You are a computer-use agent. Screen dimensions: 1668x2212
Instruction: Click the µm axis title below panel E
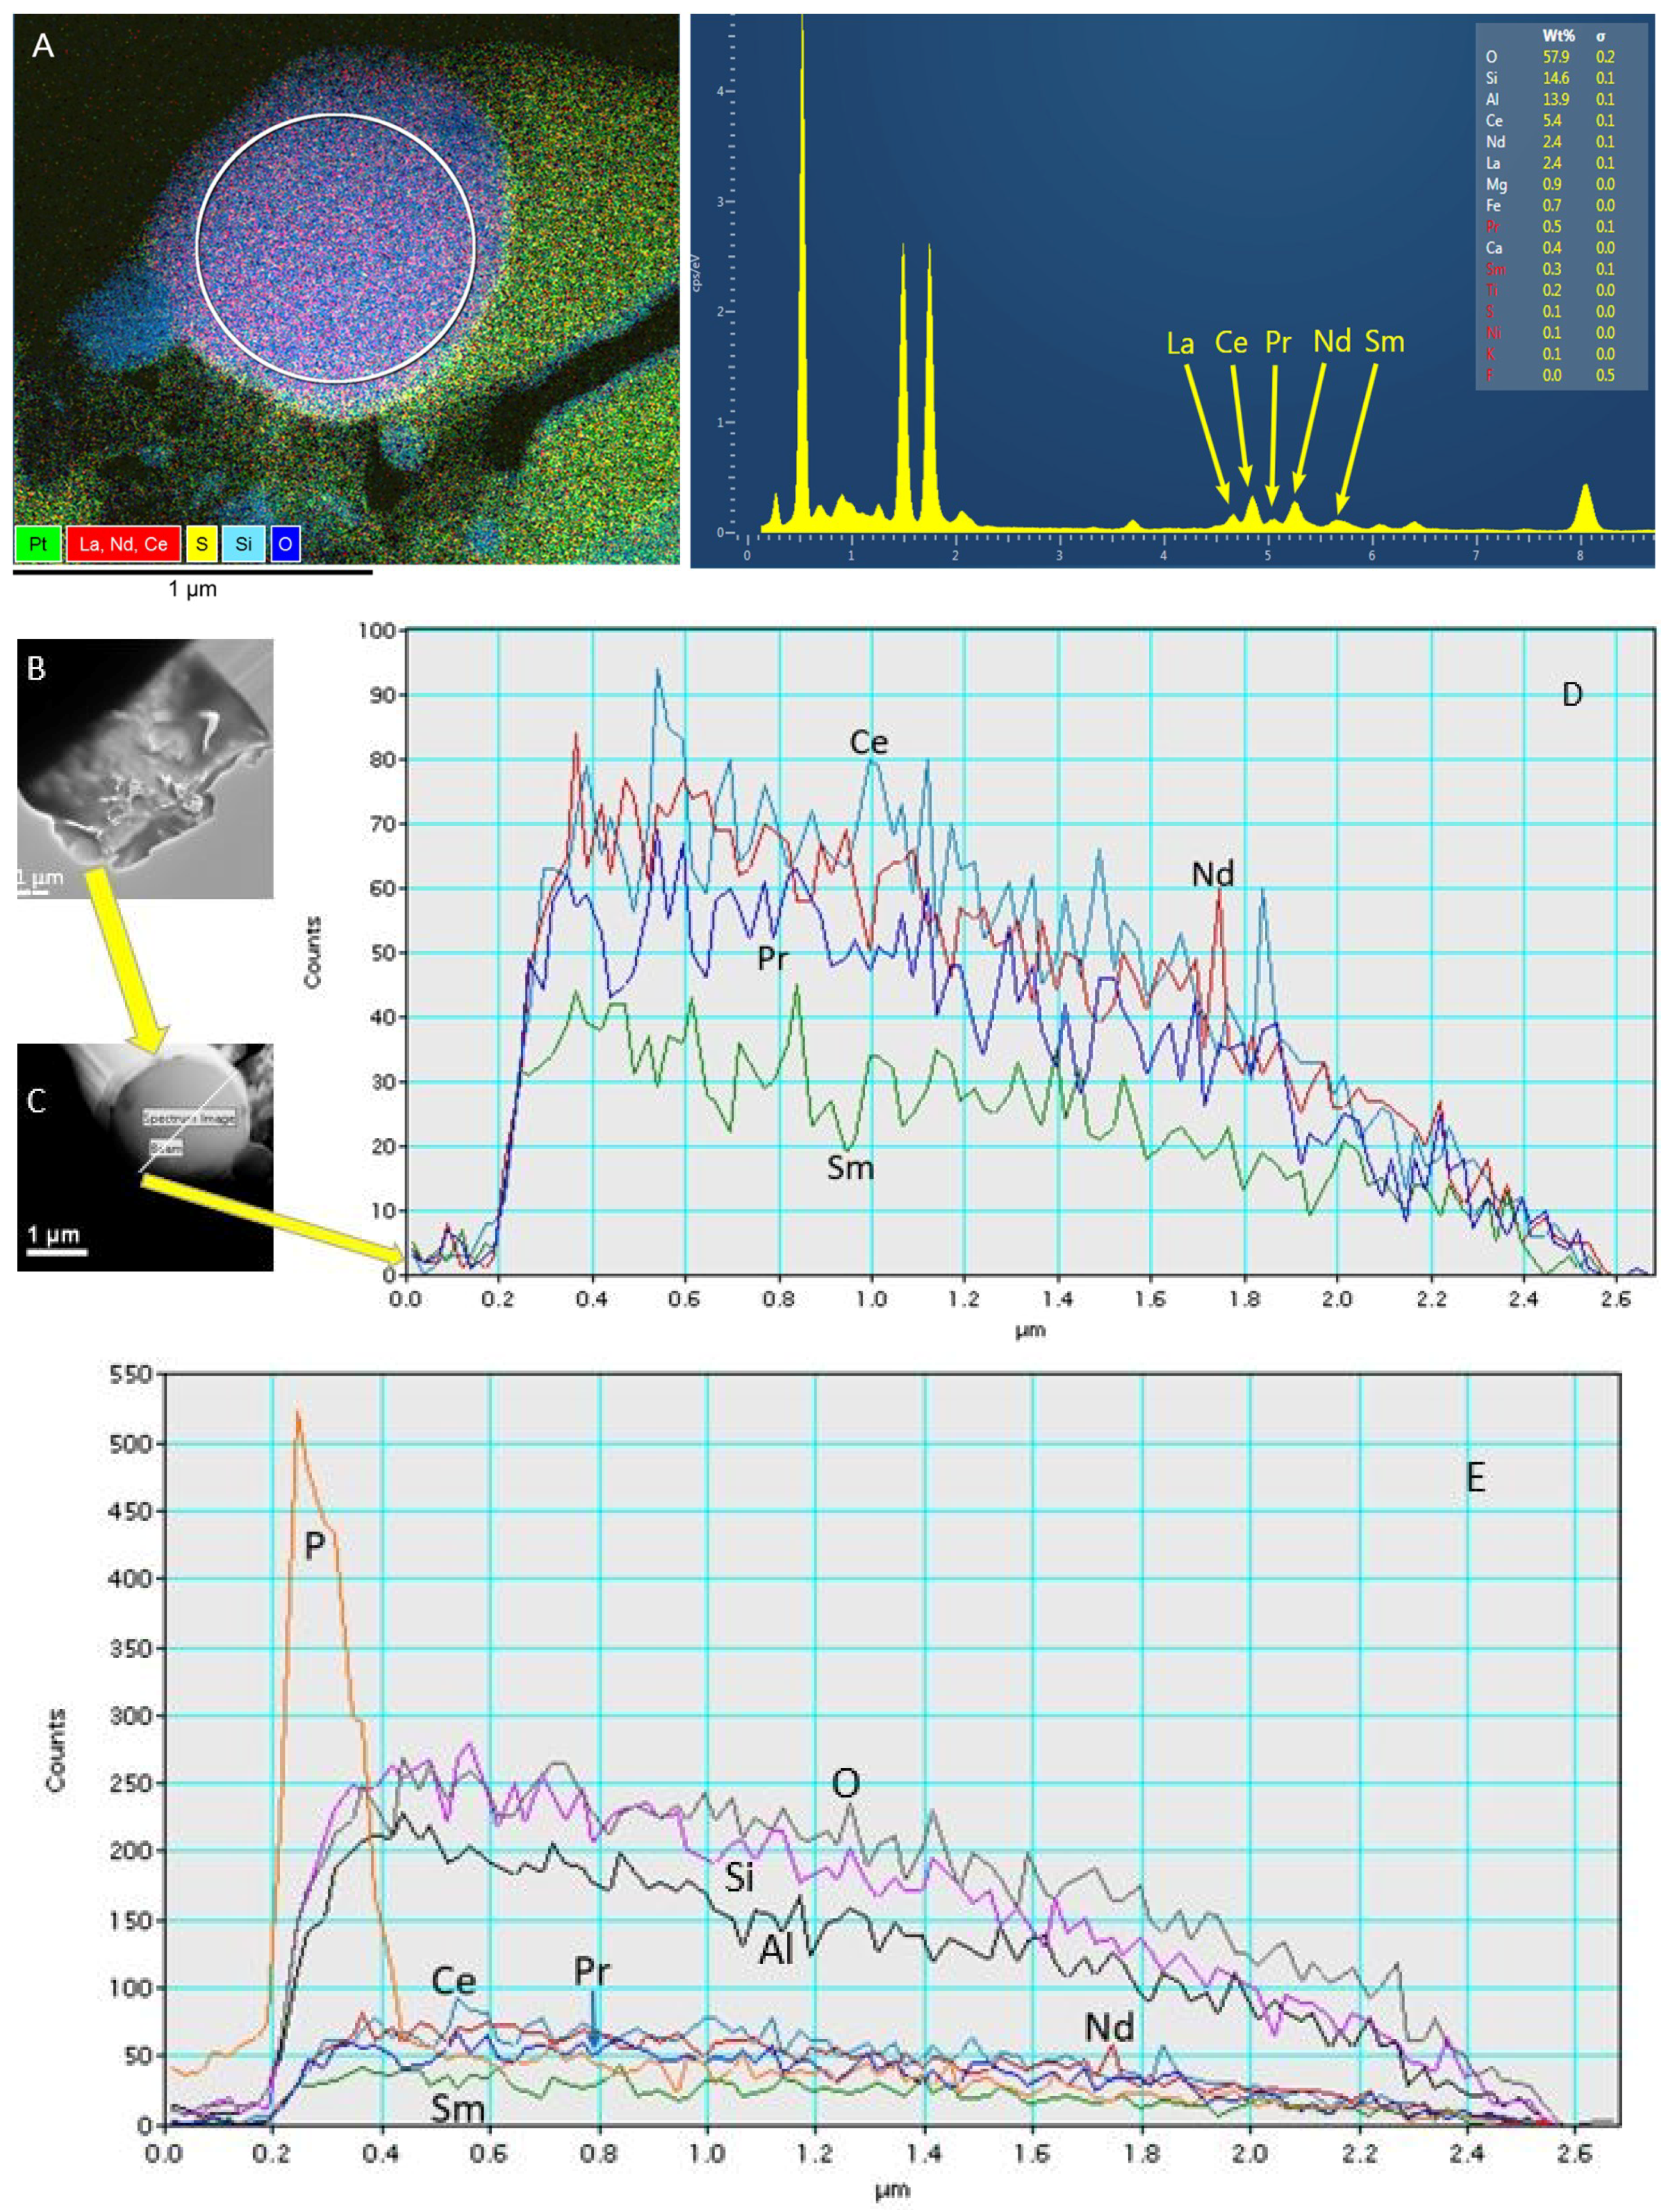(x=892, y=2191)
